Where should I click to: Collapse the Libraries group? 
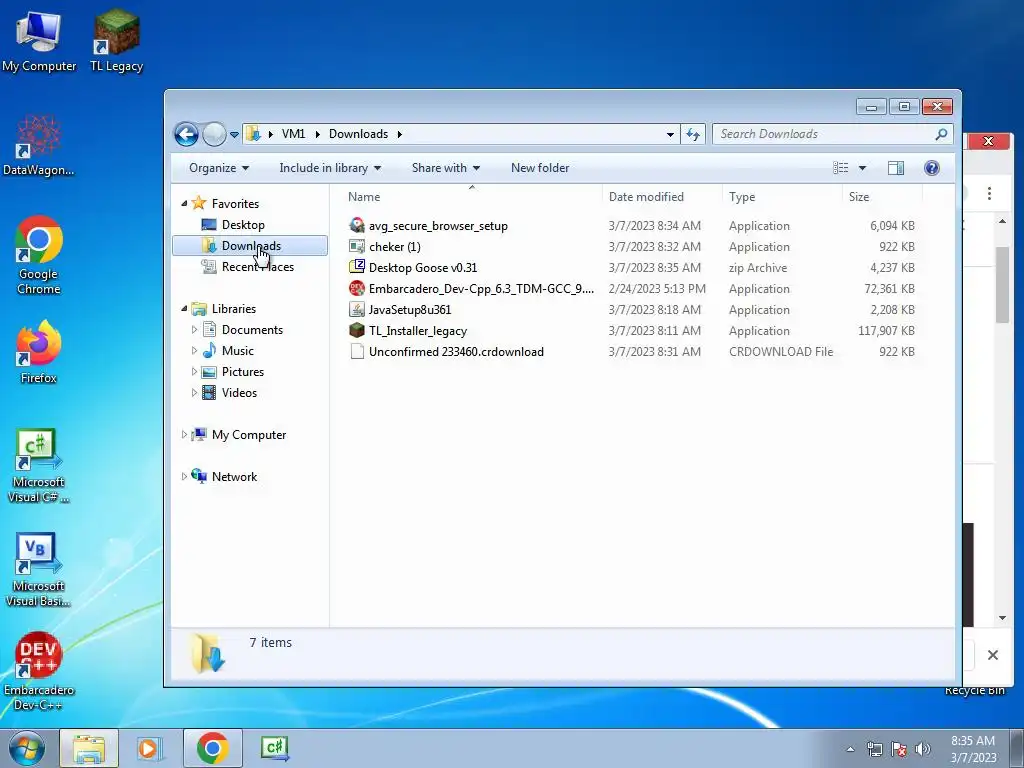(184, 309)
